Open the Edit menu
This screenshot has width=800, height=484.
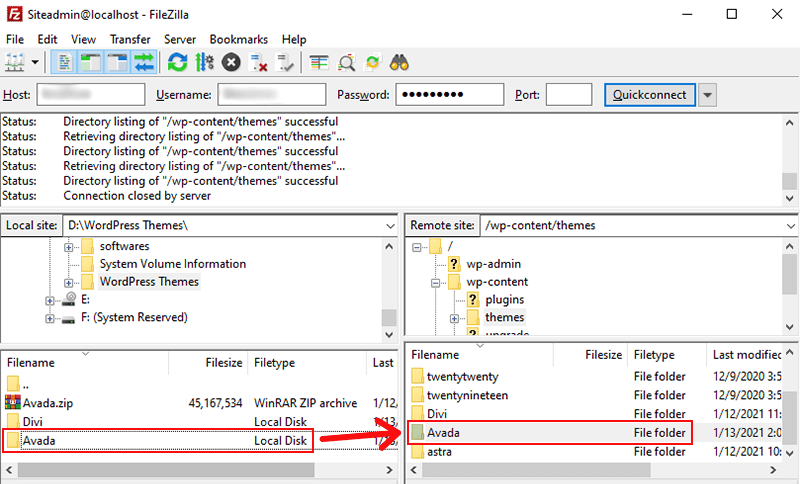(47, 39)
